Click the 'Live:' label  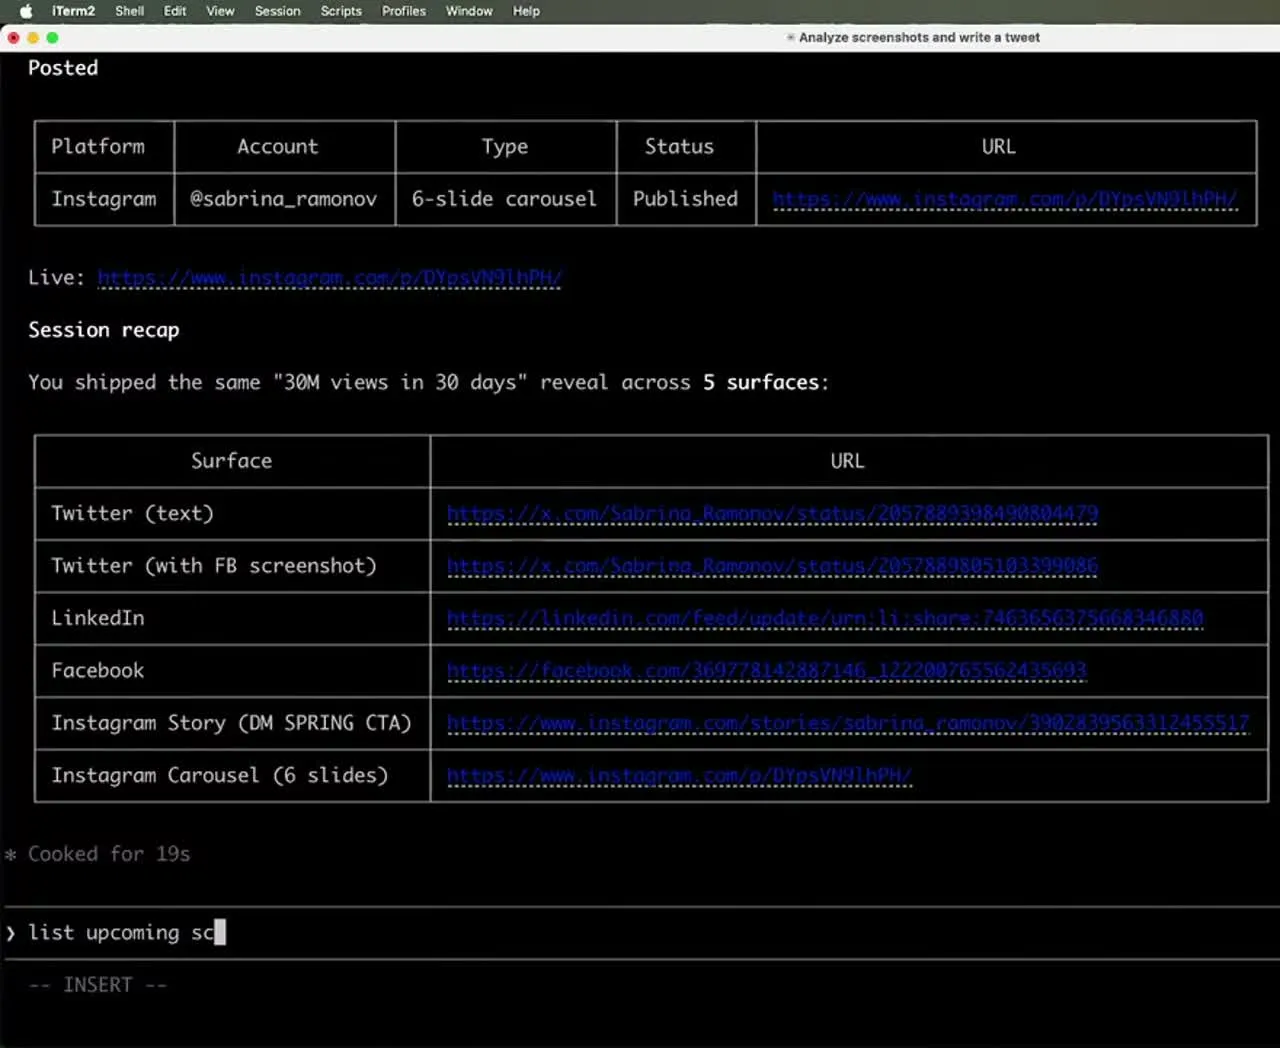click(57, 277)
